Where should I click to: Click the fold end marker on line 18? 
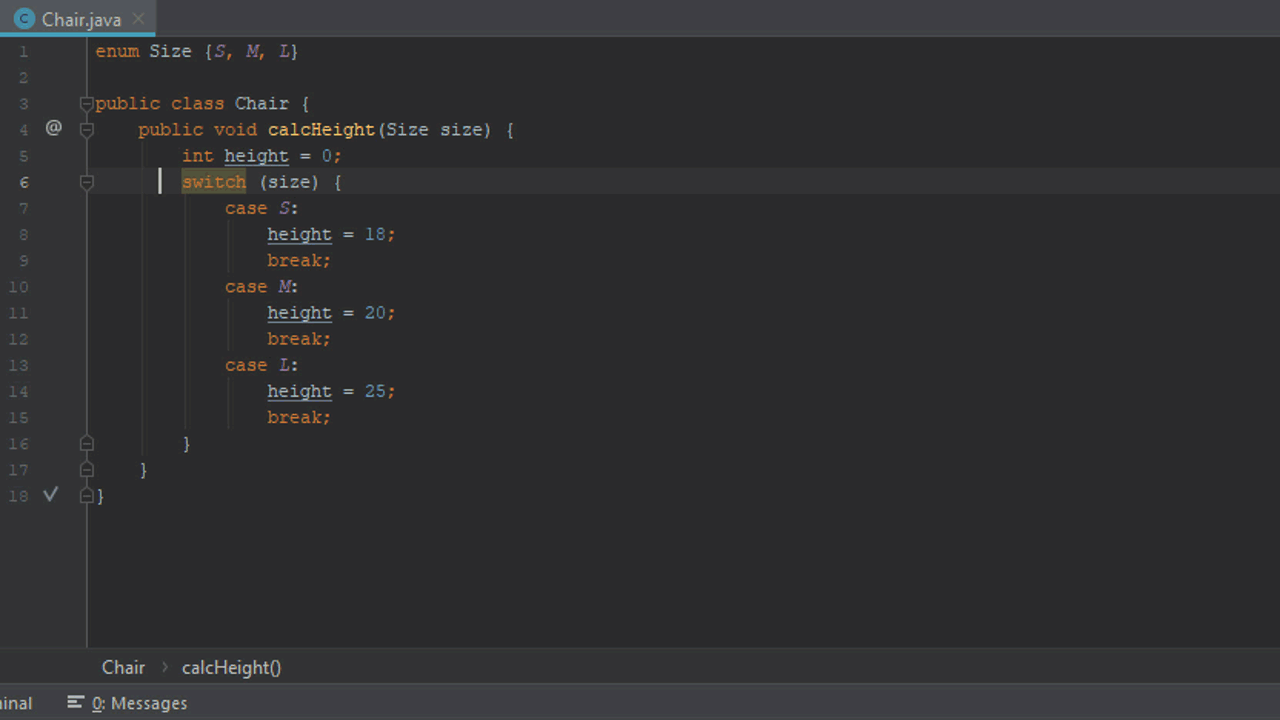click(86, 495)
